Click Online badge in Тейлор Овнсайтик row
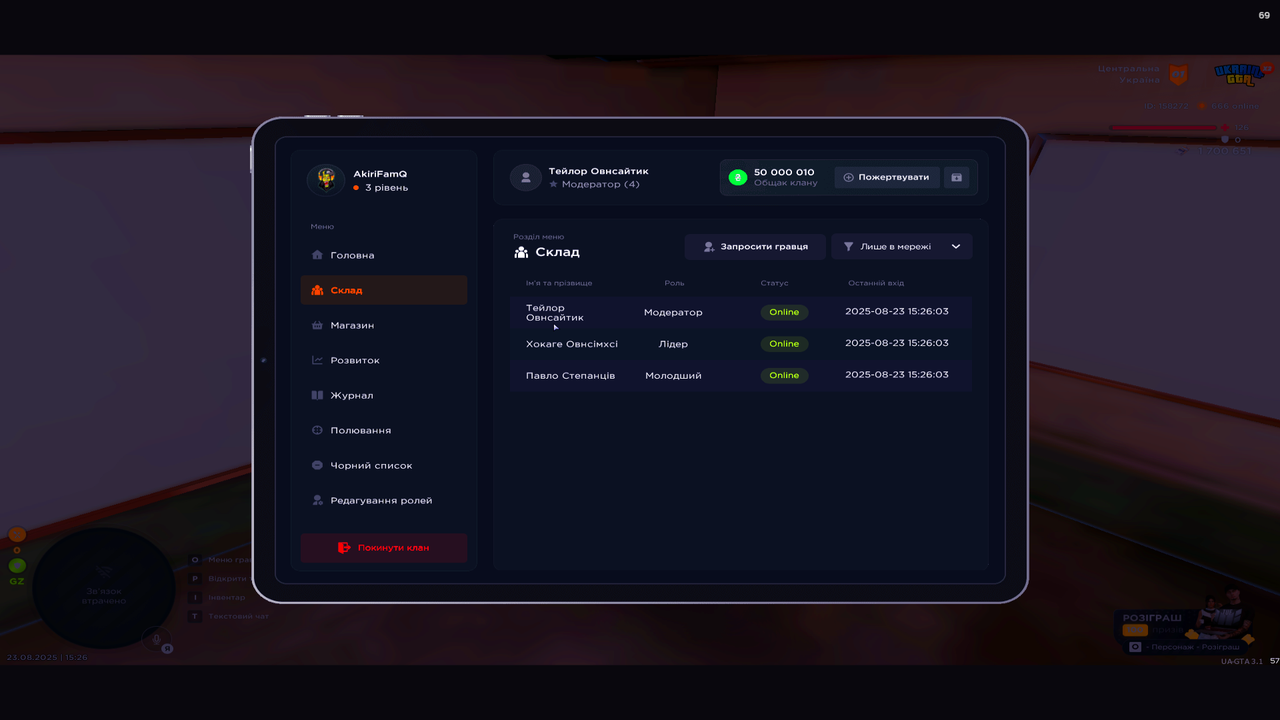Viewport: 1280px width, 720px height. coord(784,312)
